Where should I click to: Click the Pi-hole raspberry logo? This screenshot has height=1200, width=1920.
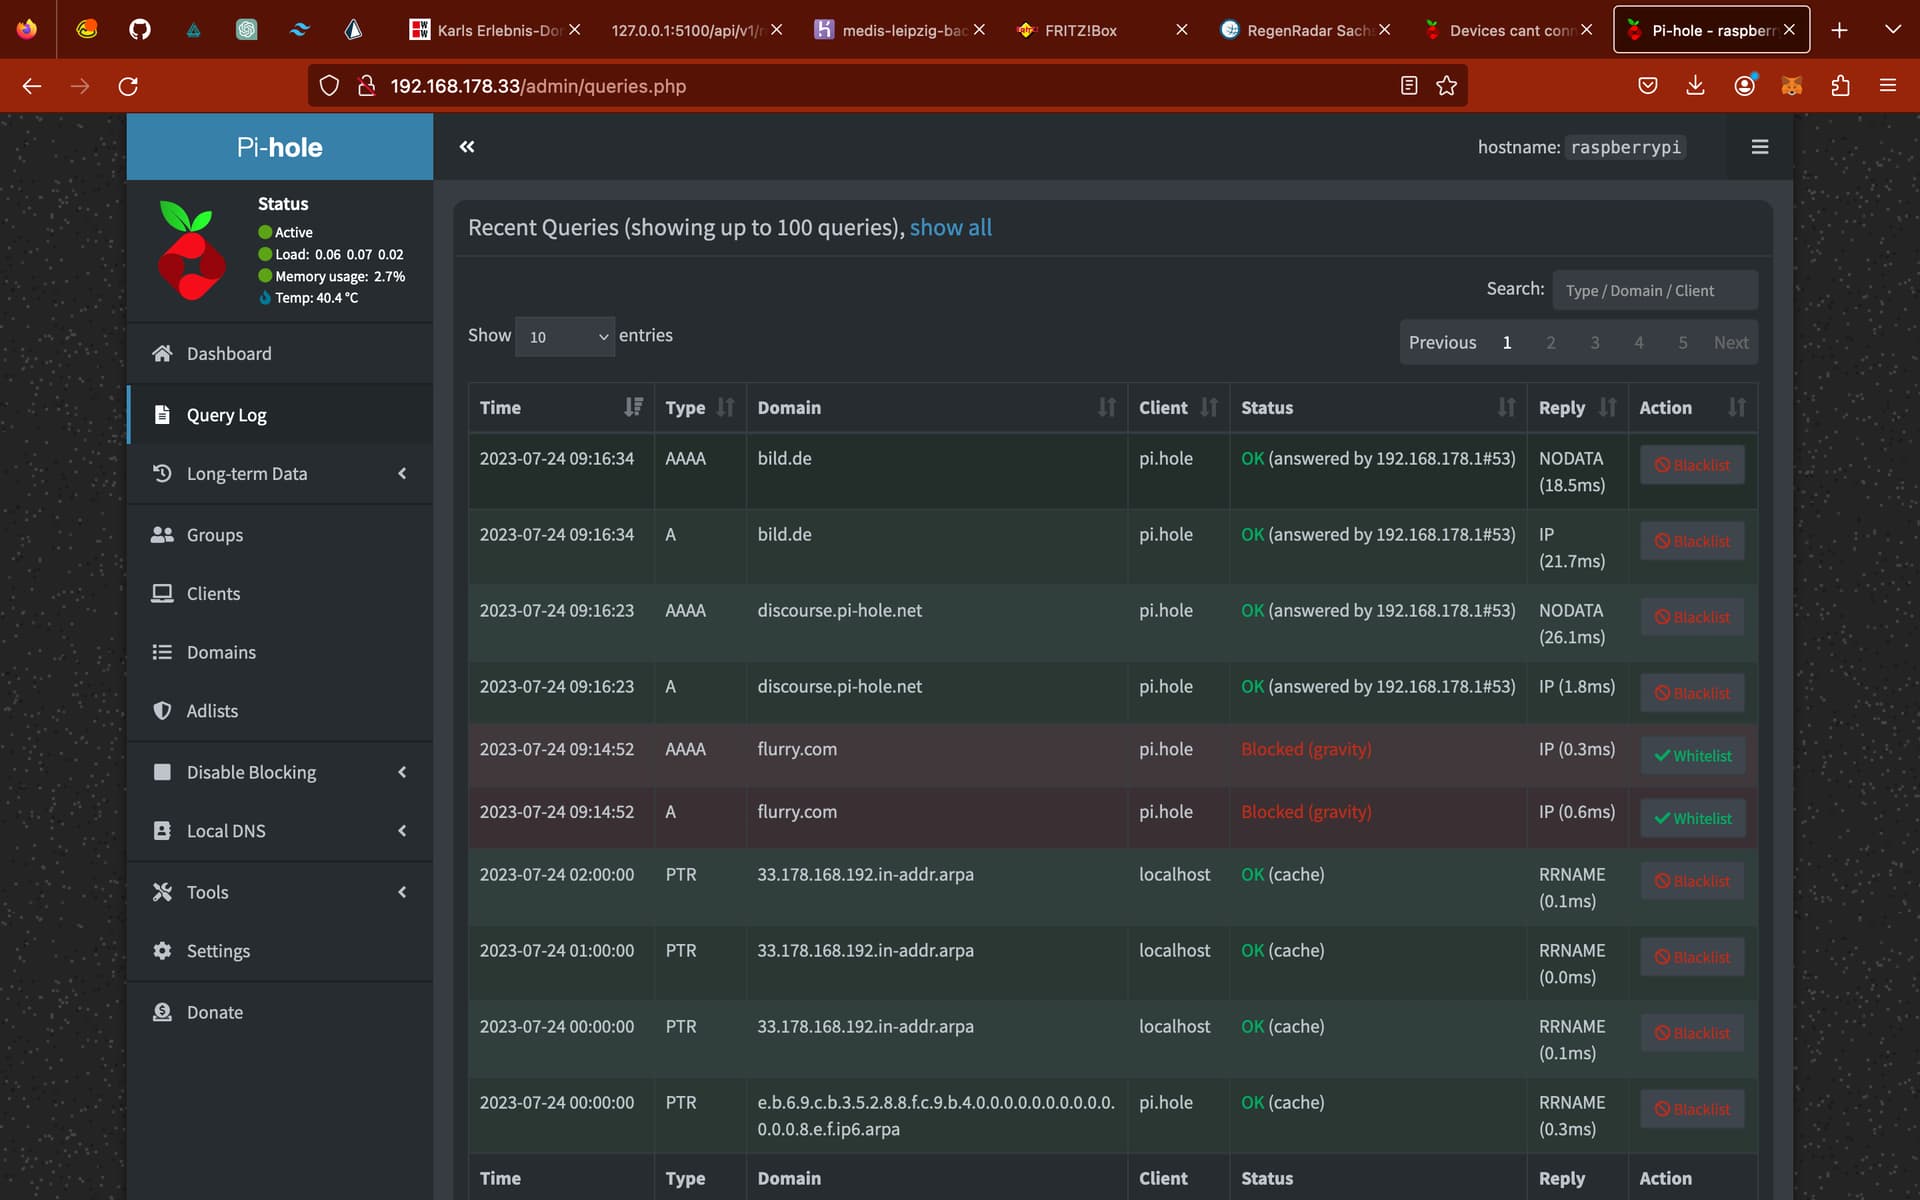pos(192,252)
